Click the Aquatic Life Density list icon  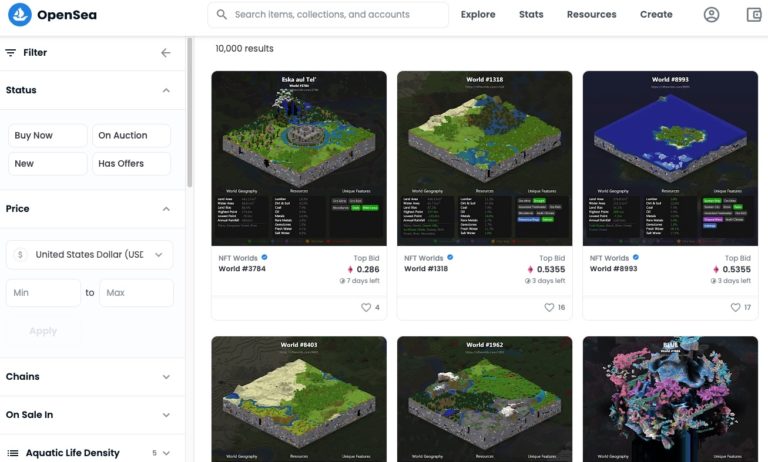(13, 453)
